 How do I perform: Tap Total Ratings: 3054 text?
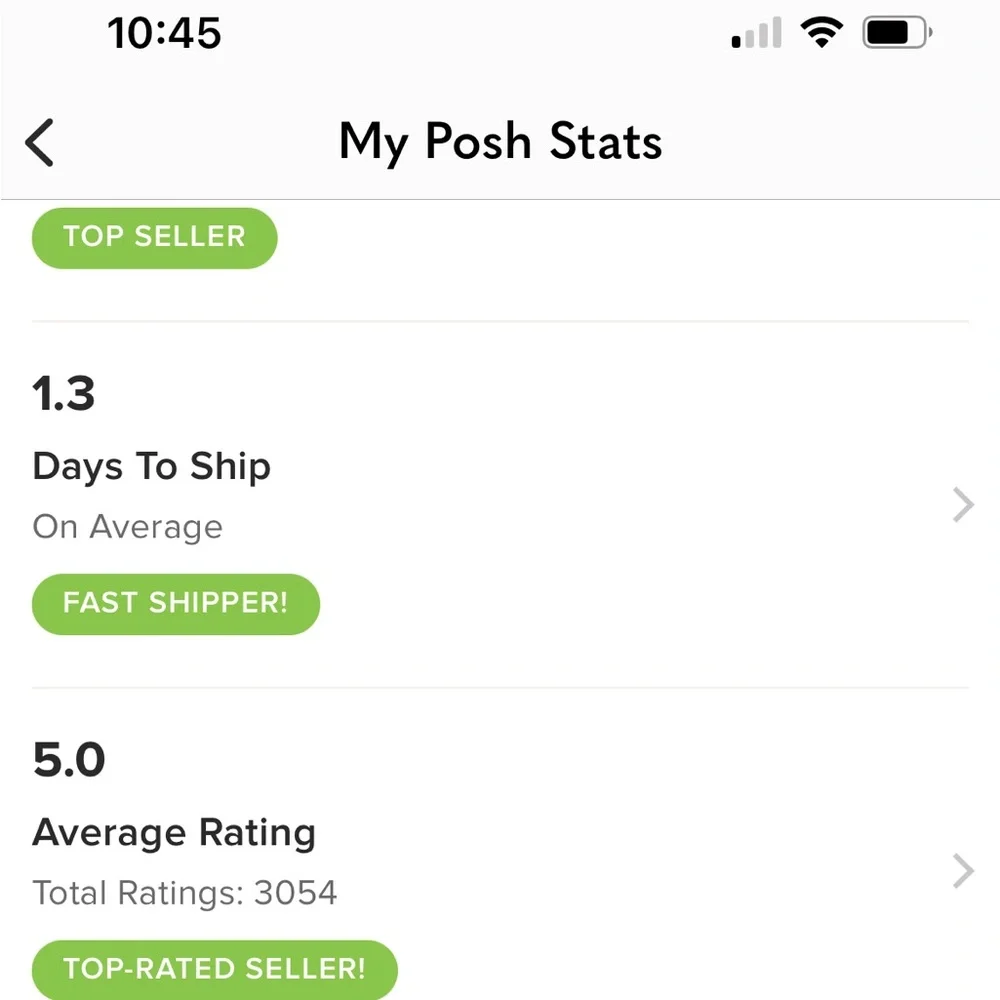(184, 893)
